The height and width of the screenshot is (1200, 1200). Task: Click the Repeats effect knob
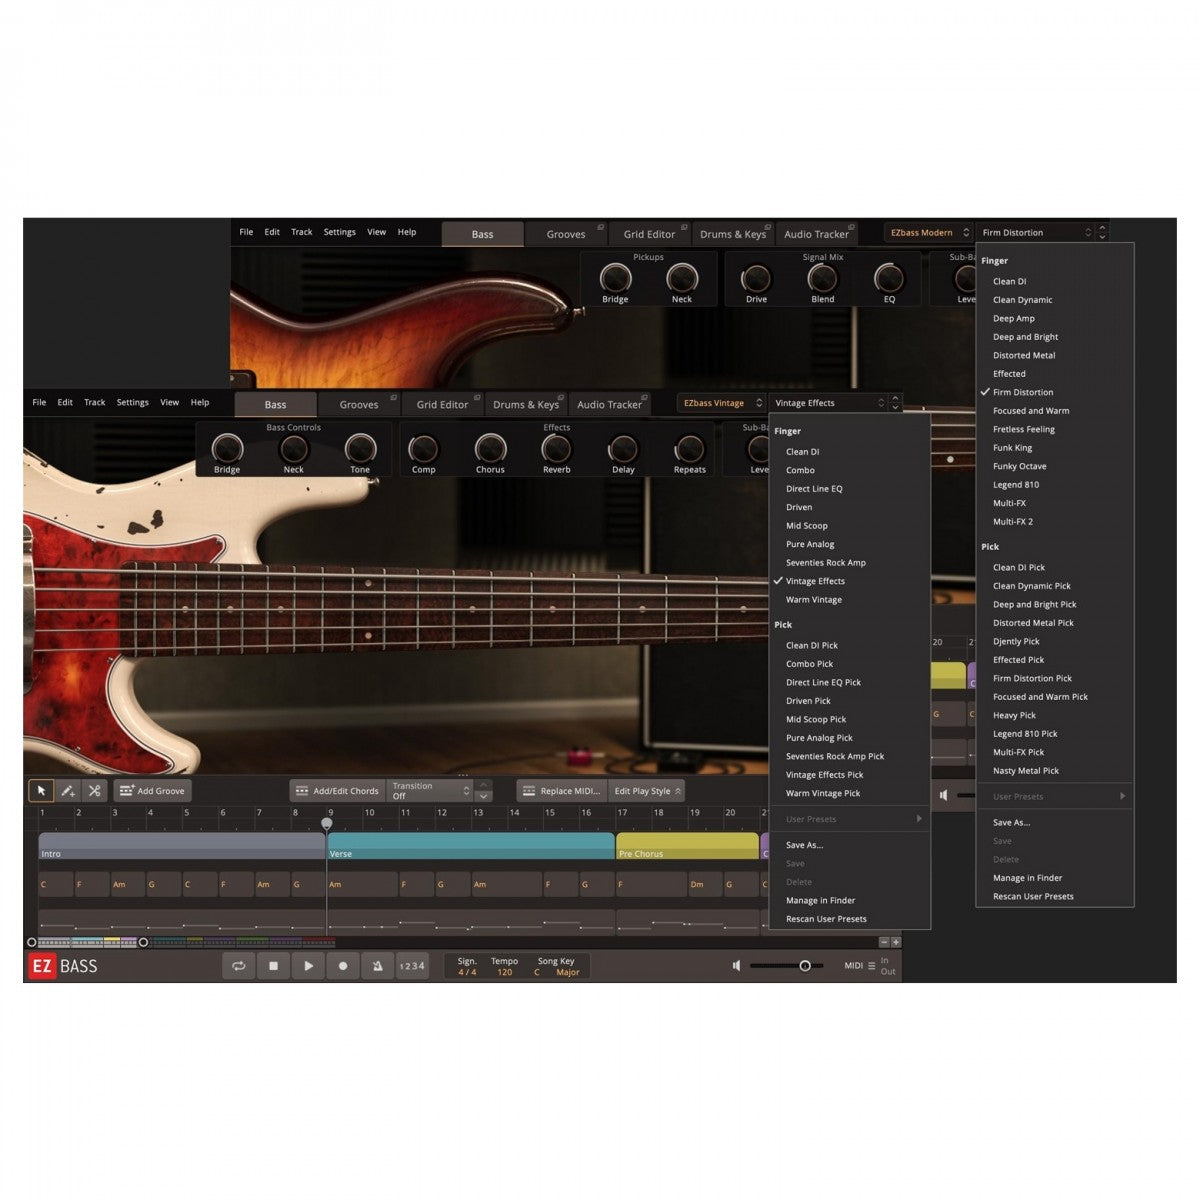point(690,449)
